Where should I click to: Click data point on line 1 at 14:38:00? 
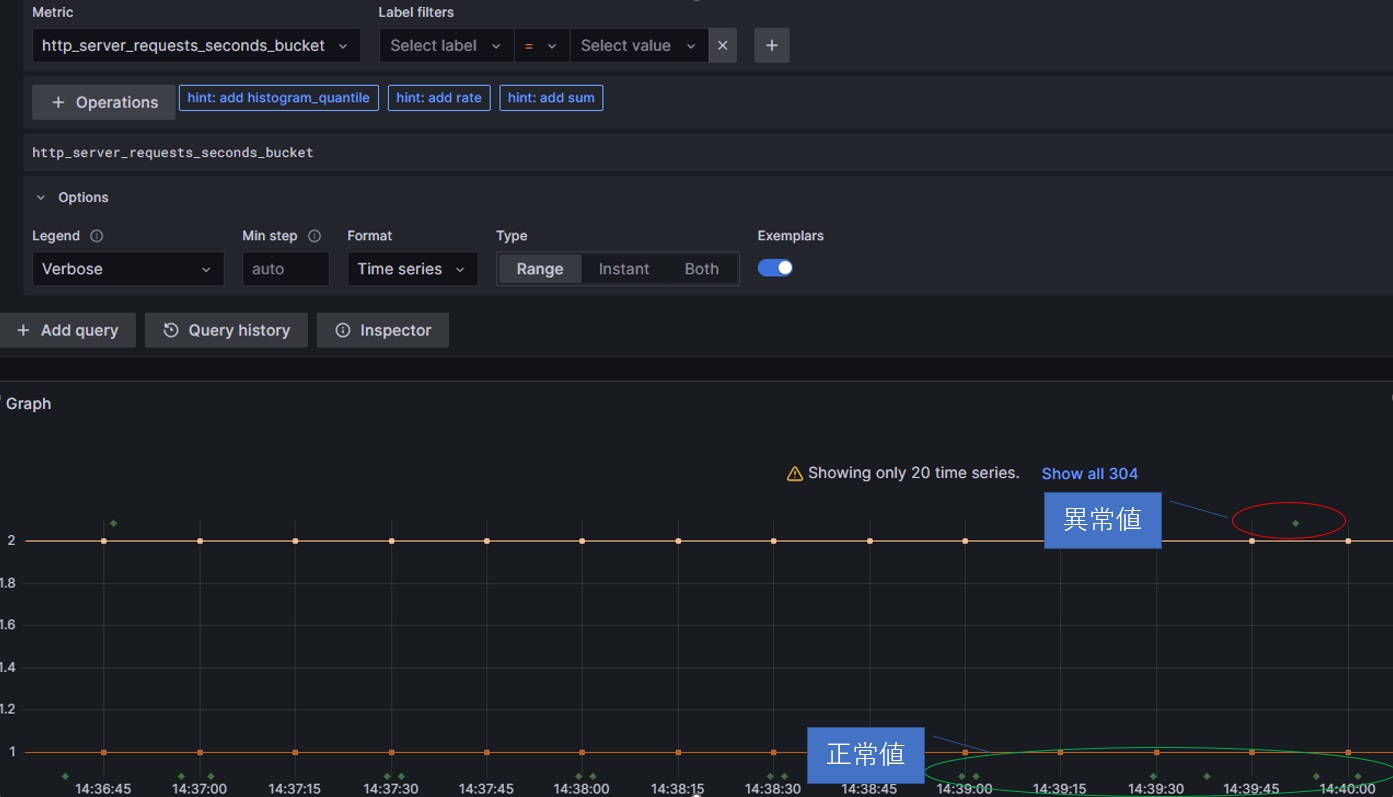tap(583, 752)
